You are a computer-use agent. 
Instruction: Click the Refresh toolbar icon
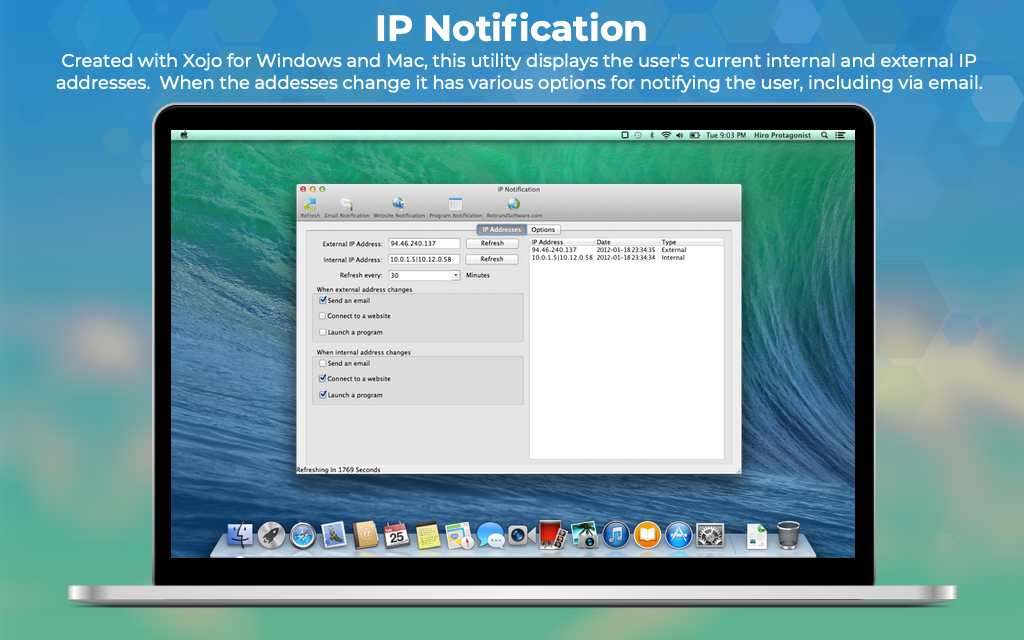[x=310, y=204]
